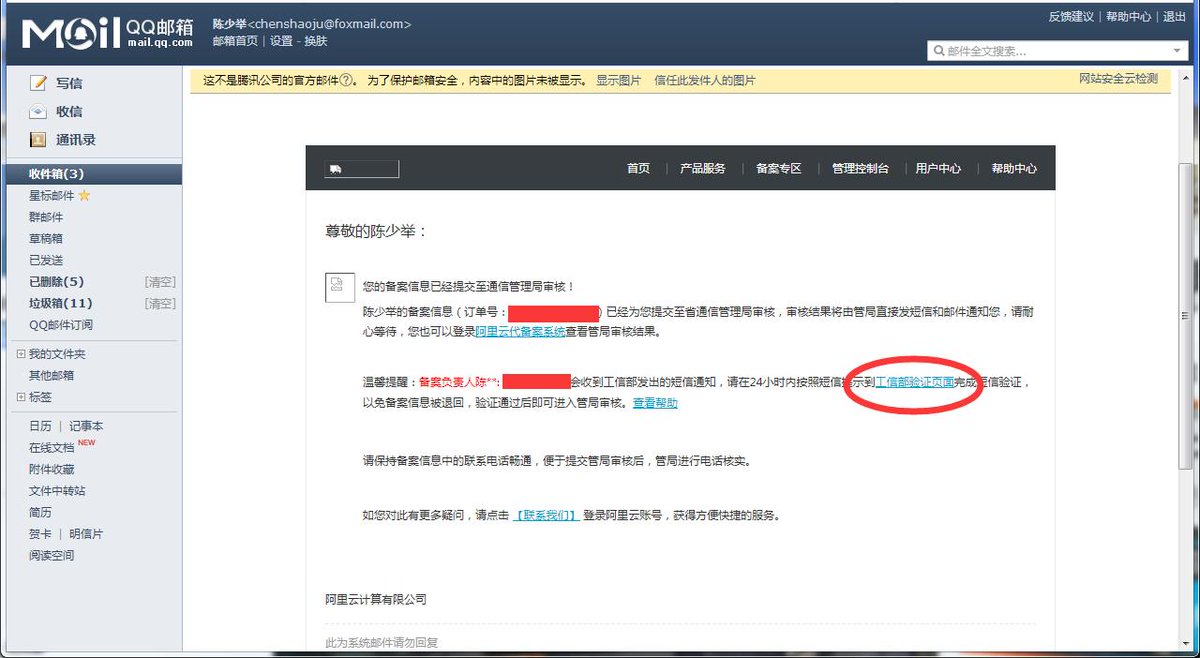Open the 草稿箱 folder
The image size is (1200, 658).
coord(46,239)
